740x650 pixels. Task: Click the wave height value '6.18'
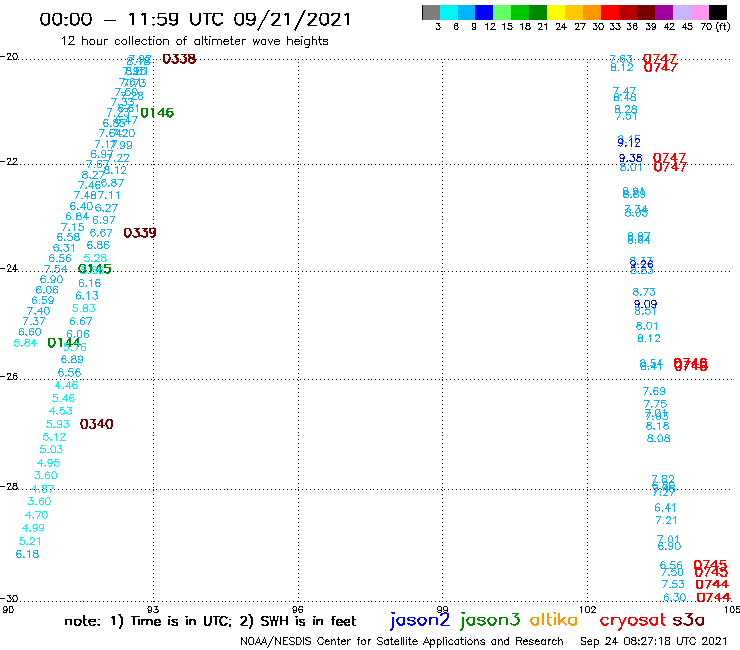click(x=27, y=554)
